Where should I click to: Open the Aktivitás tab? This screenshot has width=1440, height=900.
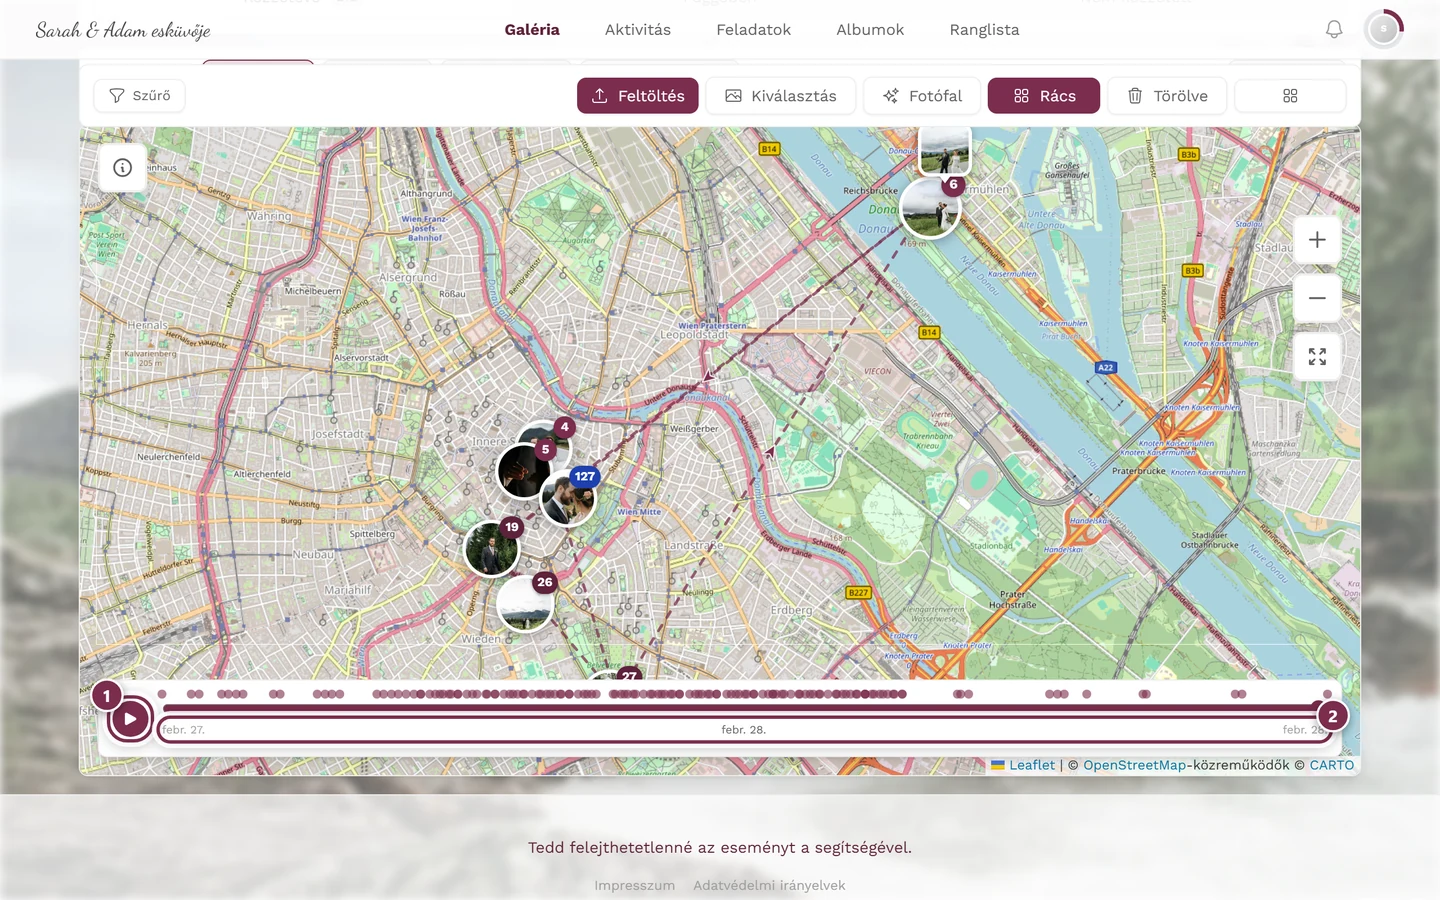[x=638, y=30]
